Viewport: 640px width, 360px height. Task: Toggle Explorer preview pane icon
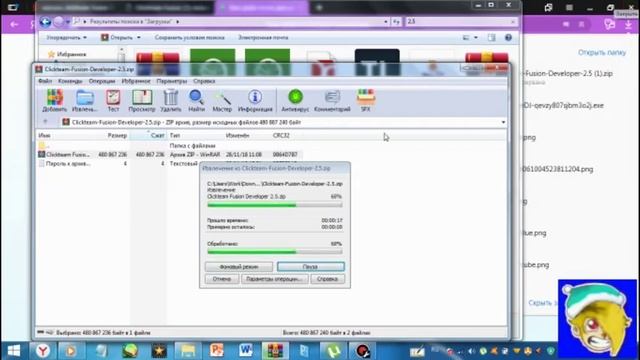click(491, 38)
